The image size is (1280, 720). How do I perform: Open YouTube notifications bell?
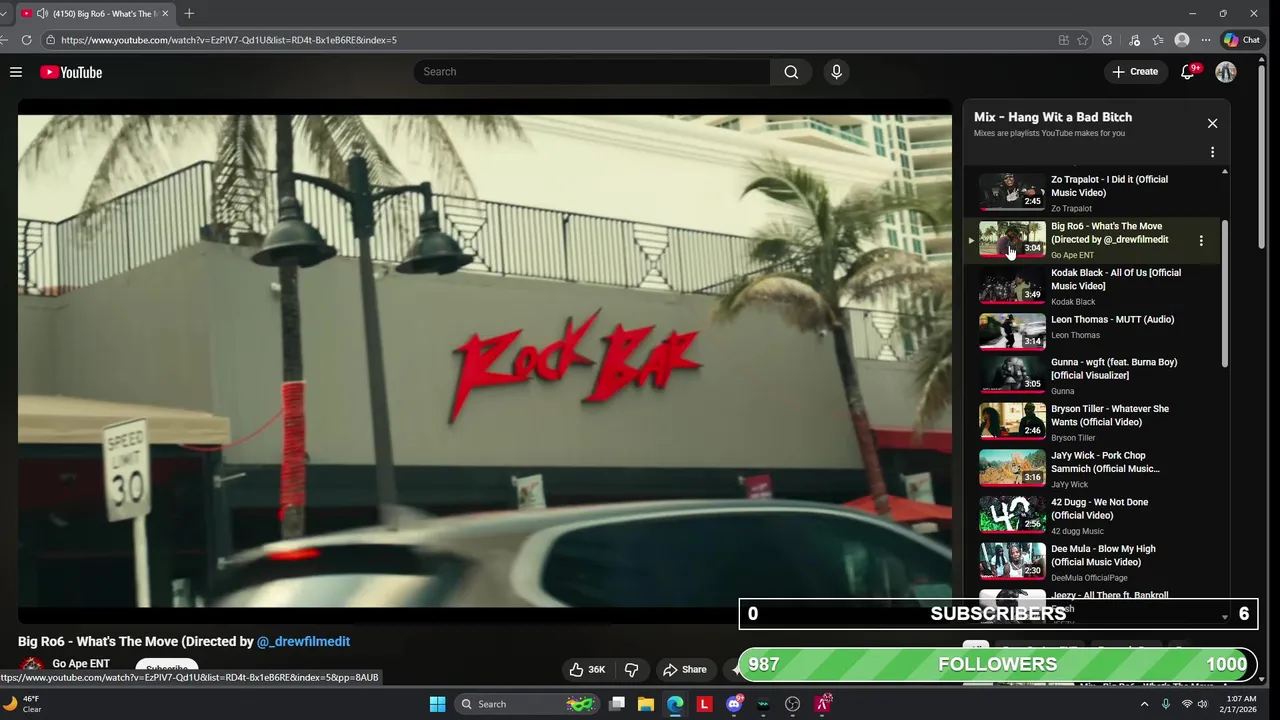[1188, 72]
